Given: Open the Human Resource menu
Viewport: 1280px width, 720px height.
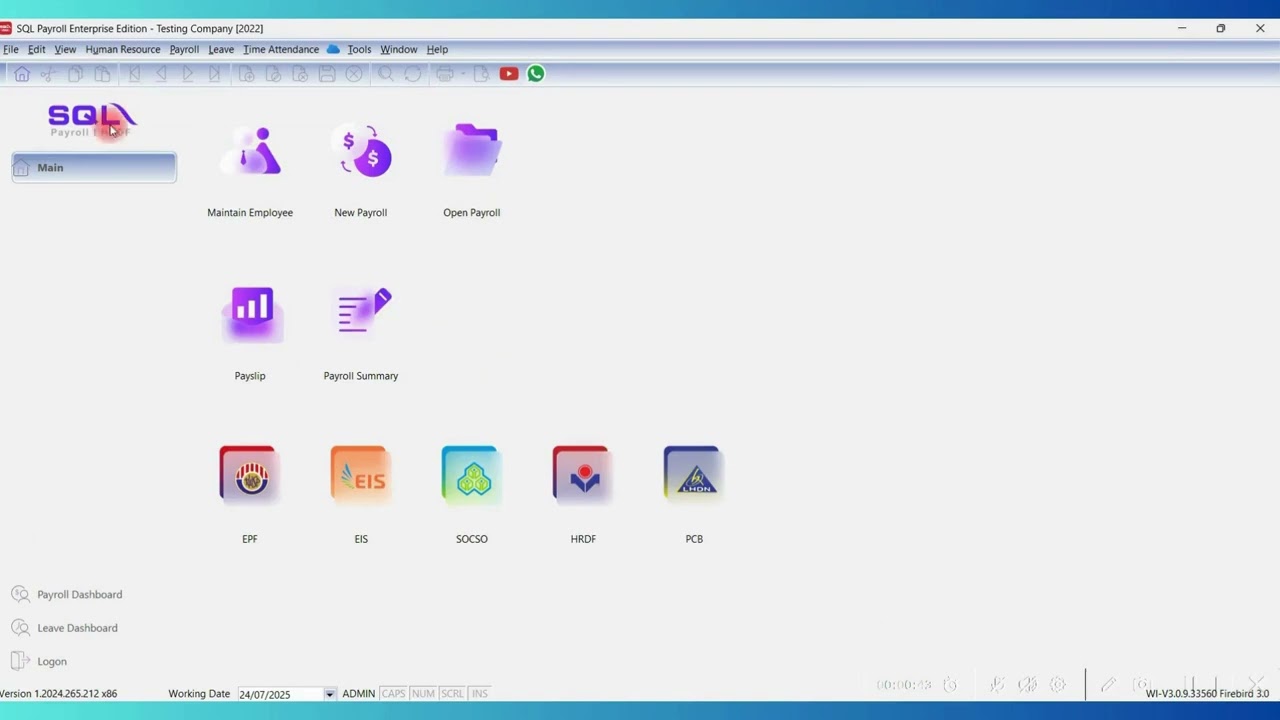Looking at the screenshot, I should pyautogui.click(x=123, y=49).
